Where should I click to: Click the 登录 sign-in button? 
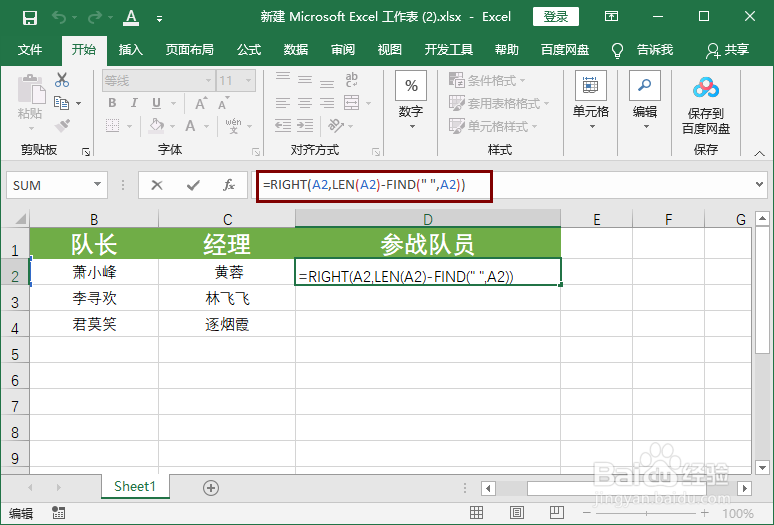pyautogui.click(x=556, y=17)
